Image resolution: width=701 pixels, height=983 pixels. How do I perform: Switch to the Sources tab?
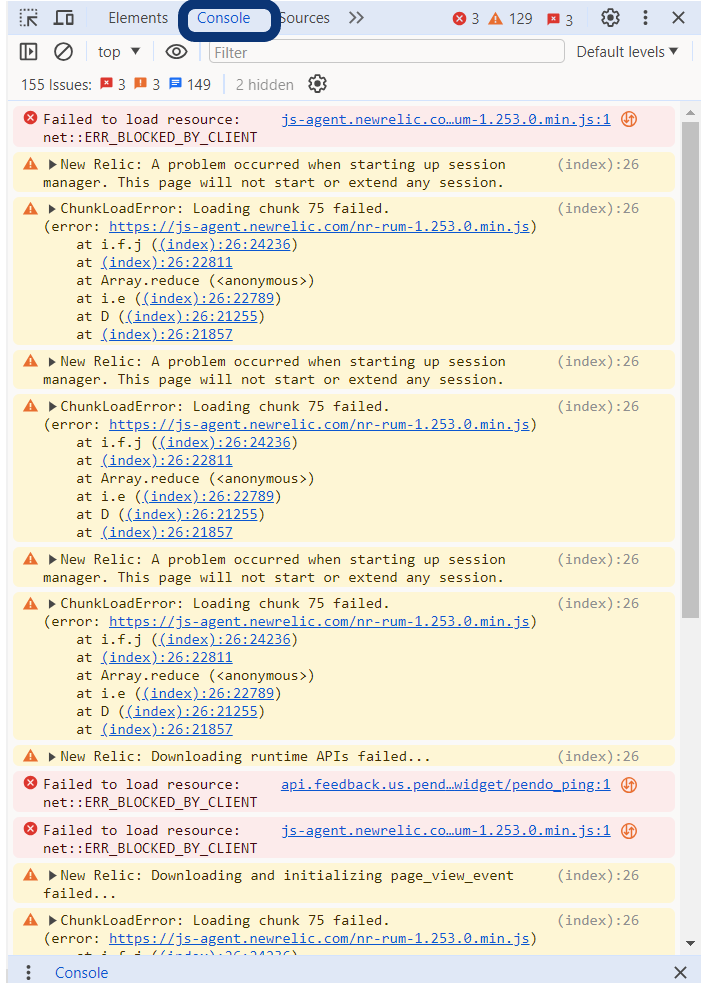click(304, 18)
